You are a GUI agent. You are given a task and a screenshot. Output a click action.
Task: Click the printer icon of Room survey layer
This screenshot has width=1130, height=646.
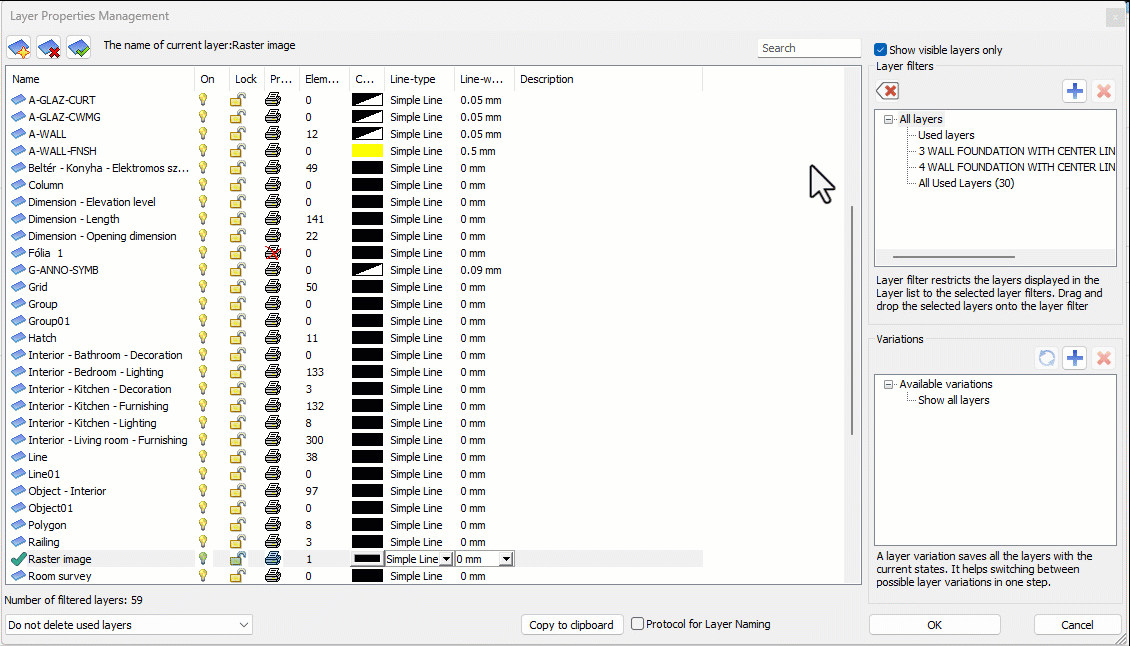tap(272, 576)
